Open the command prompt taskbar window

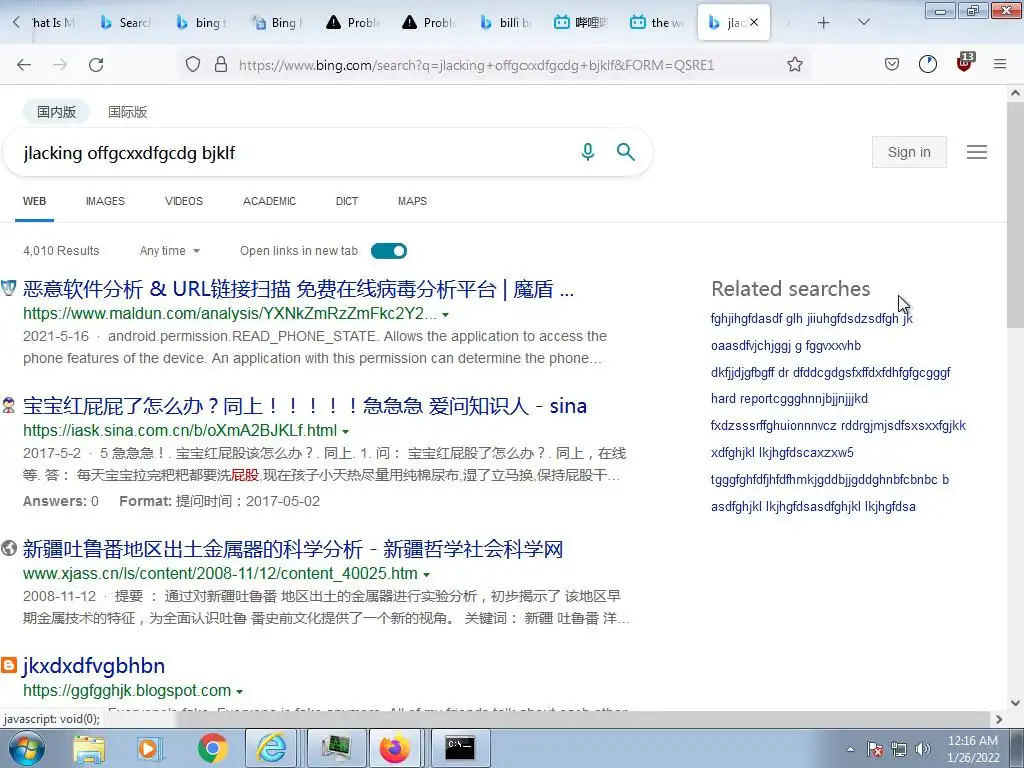(x=460, y=749)
